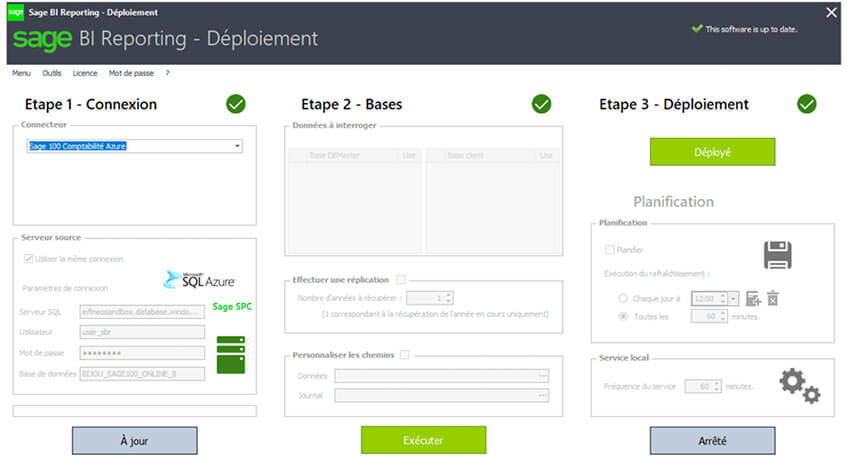Enable Personnaliser les chemins checkbox
Viewport: 847px width, 459px height.
point(405,355)
